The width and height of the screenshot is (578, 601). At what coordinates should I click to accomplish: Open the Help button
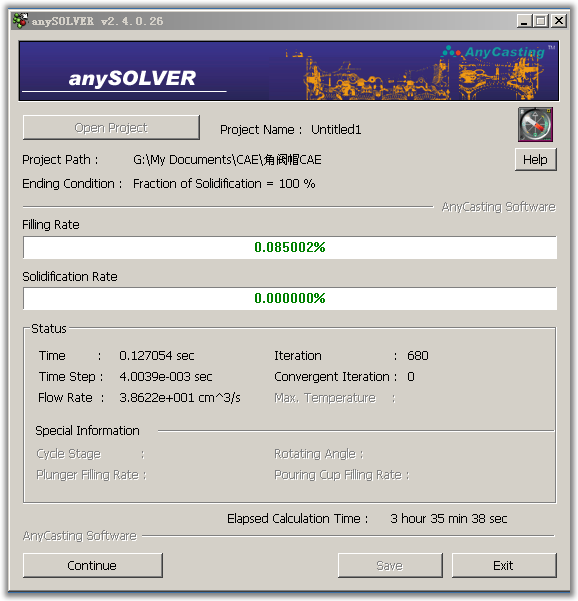535,159
